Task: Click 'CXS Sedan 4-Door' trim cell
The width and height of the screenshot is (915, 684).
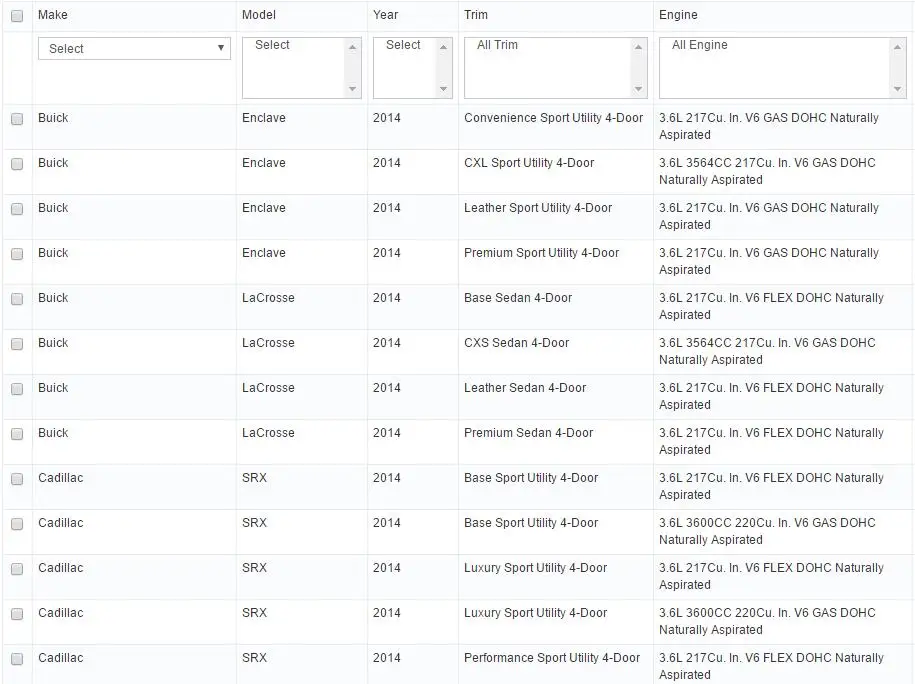Action: [x=516, y=343]
